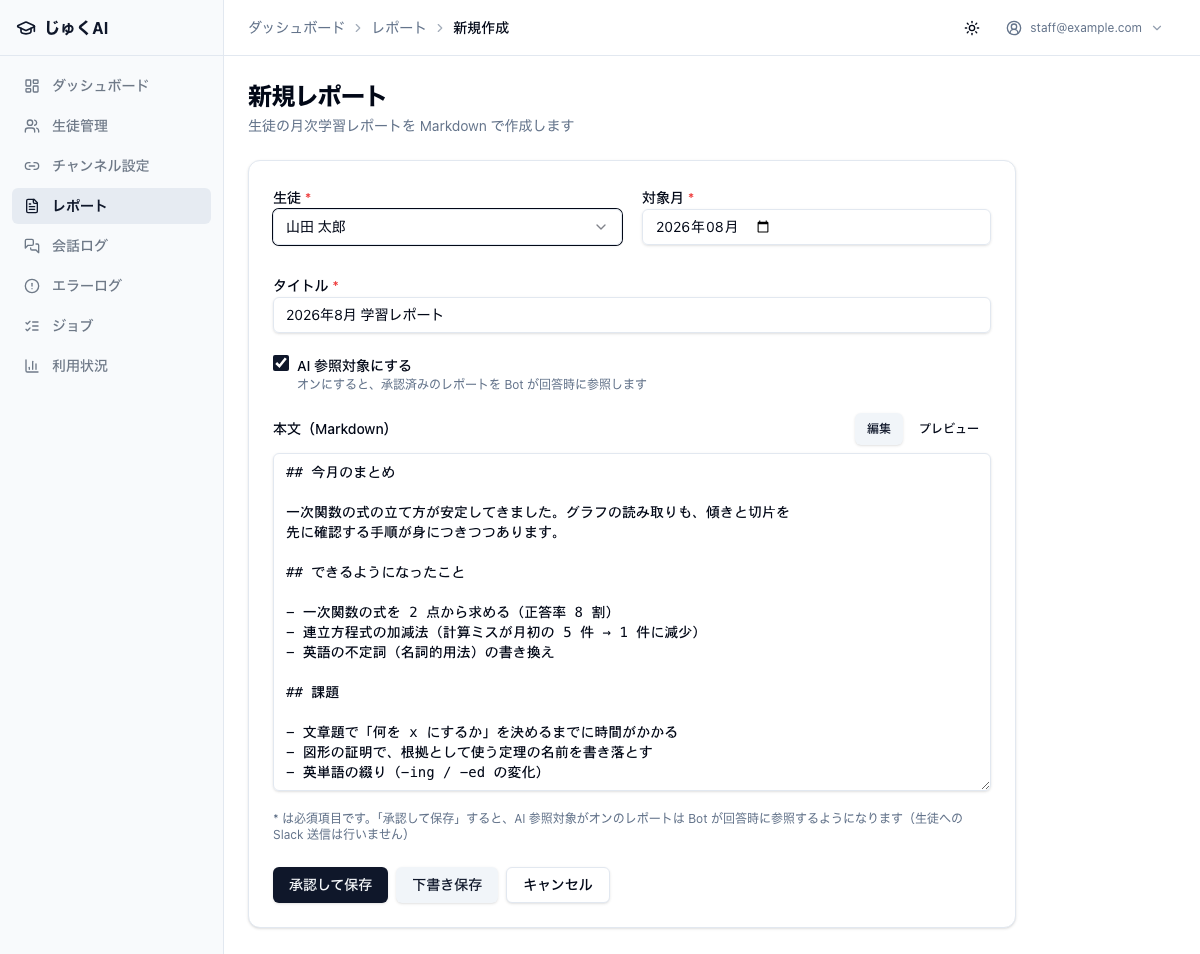
Task: Click the textarea resize handle corner
Action: (x=984, y=784)
